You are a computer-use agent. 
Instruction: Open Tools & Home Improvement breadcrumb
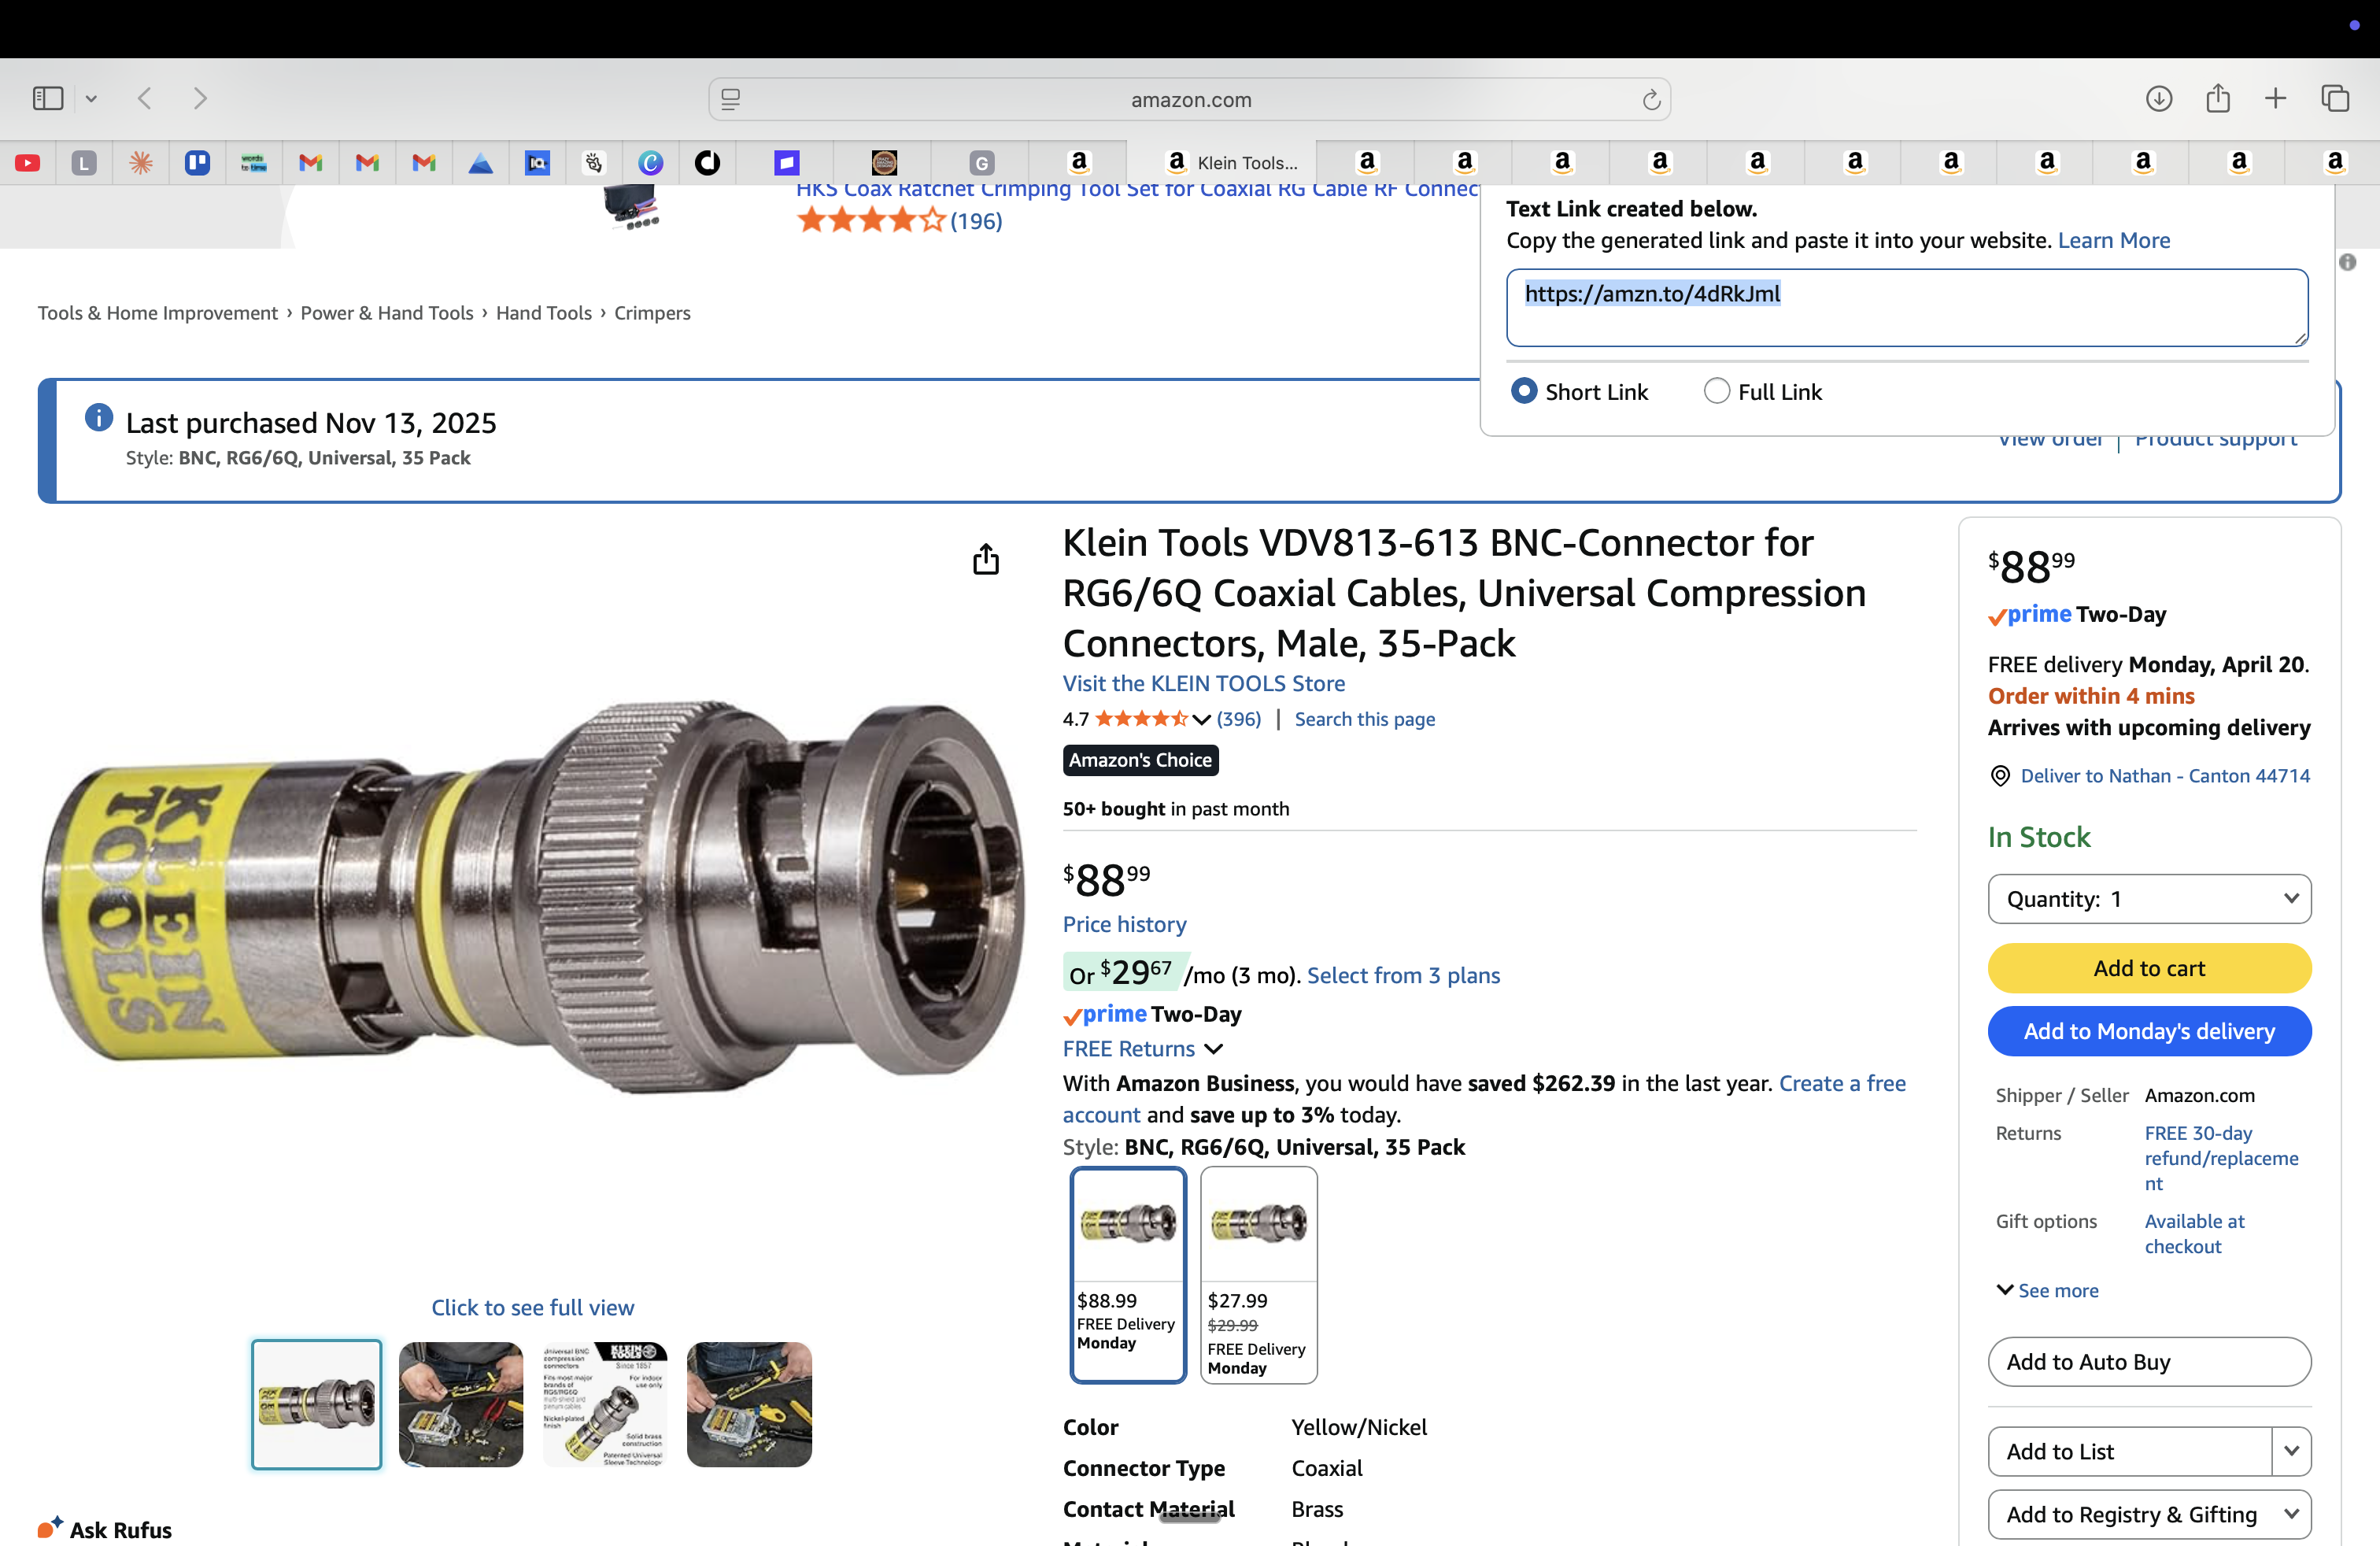click(x=158, y=313)
